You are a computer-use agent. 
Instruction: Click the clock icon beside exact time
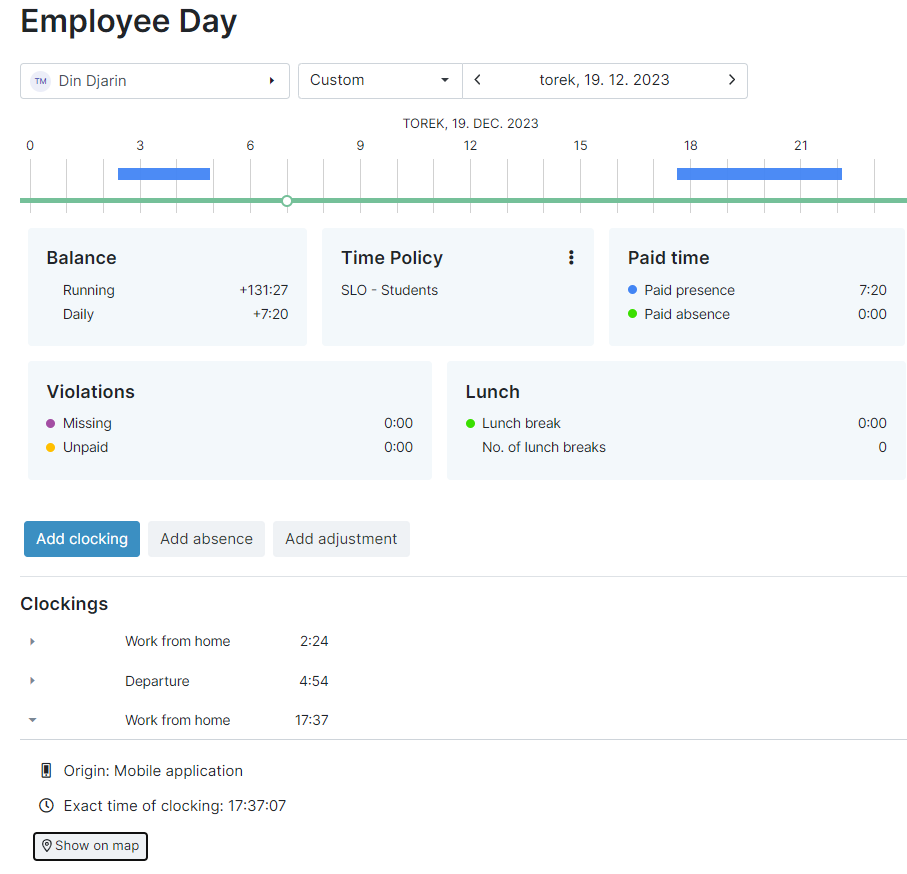45,805
